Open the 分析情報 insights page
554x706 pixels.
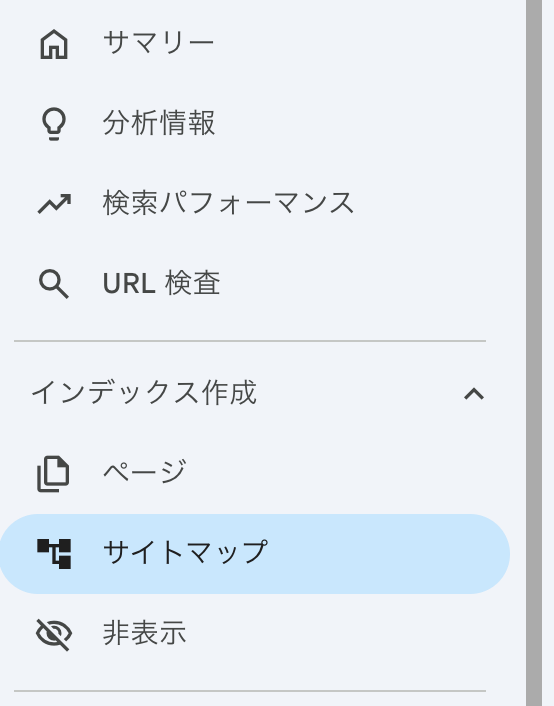[x=159, y=123]
